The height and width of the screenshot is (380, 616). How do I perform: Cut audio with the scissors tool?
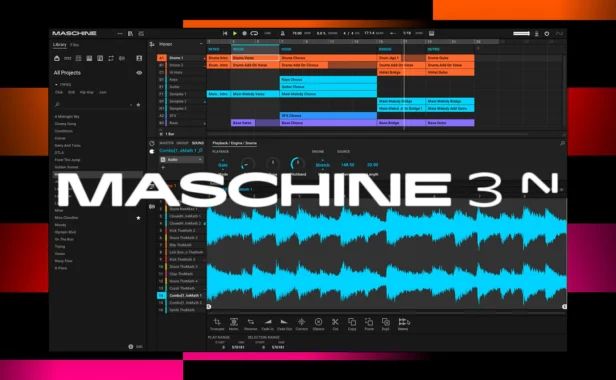tap(335, 322)
